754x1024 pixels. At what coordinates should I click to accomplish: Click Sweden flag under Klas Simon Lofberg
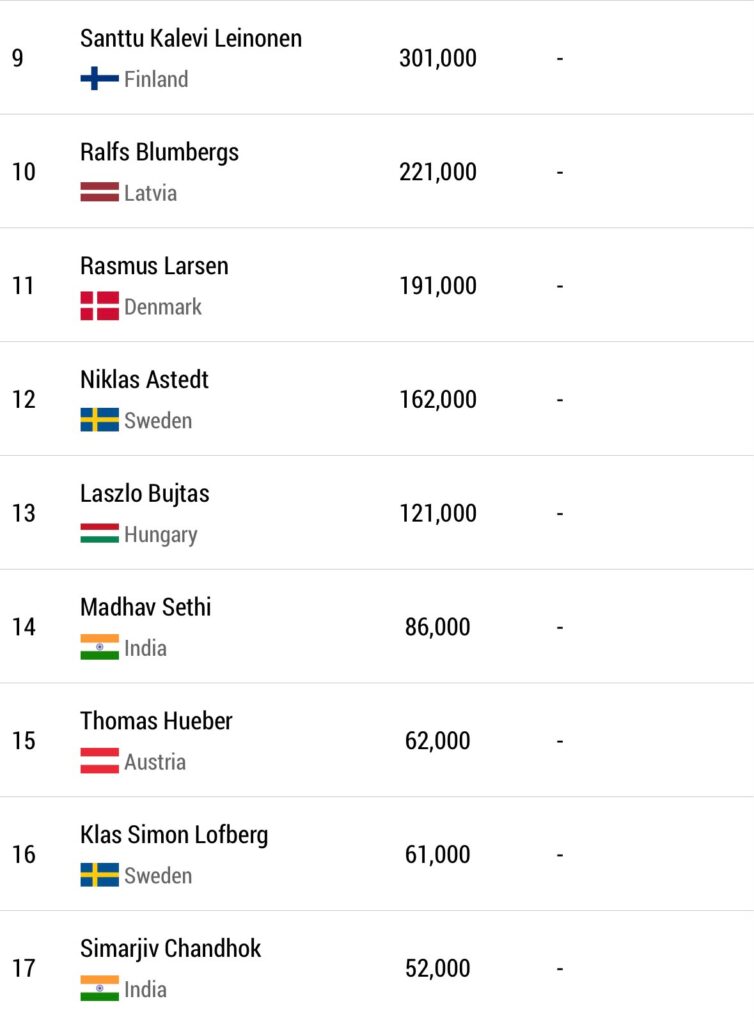99,875
